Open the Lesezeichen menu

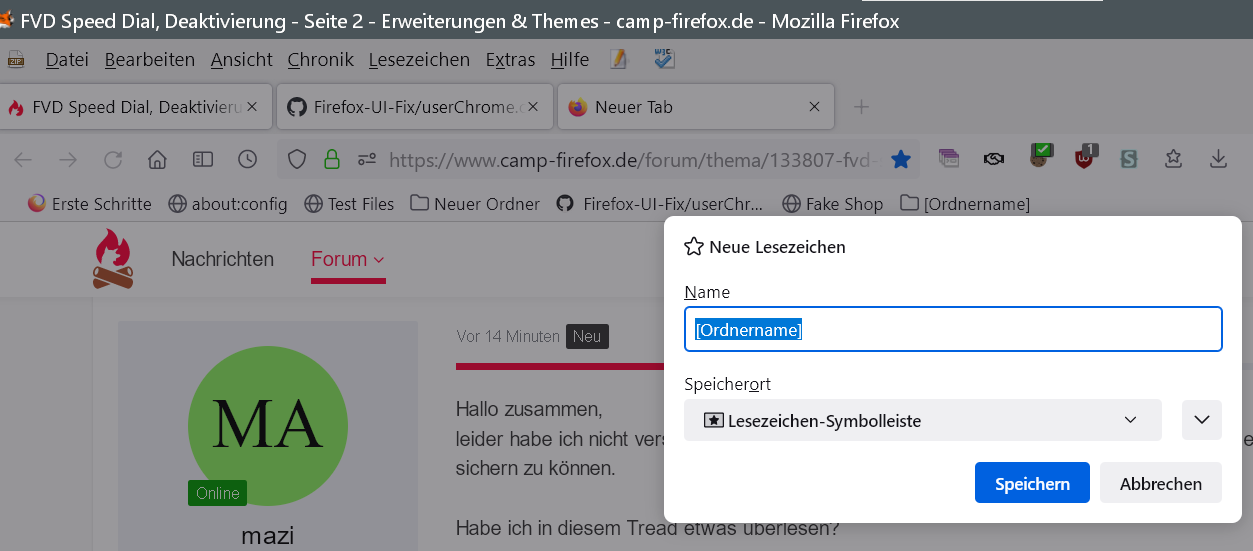coord(419,60)
